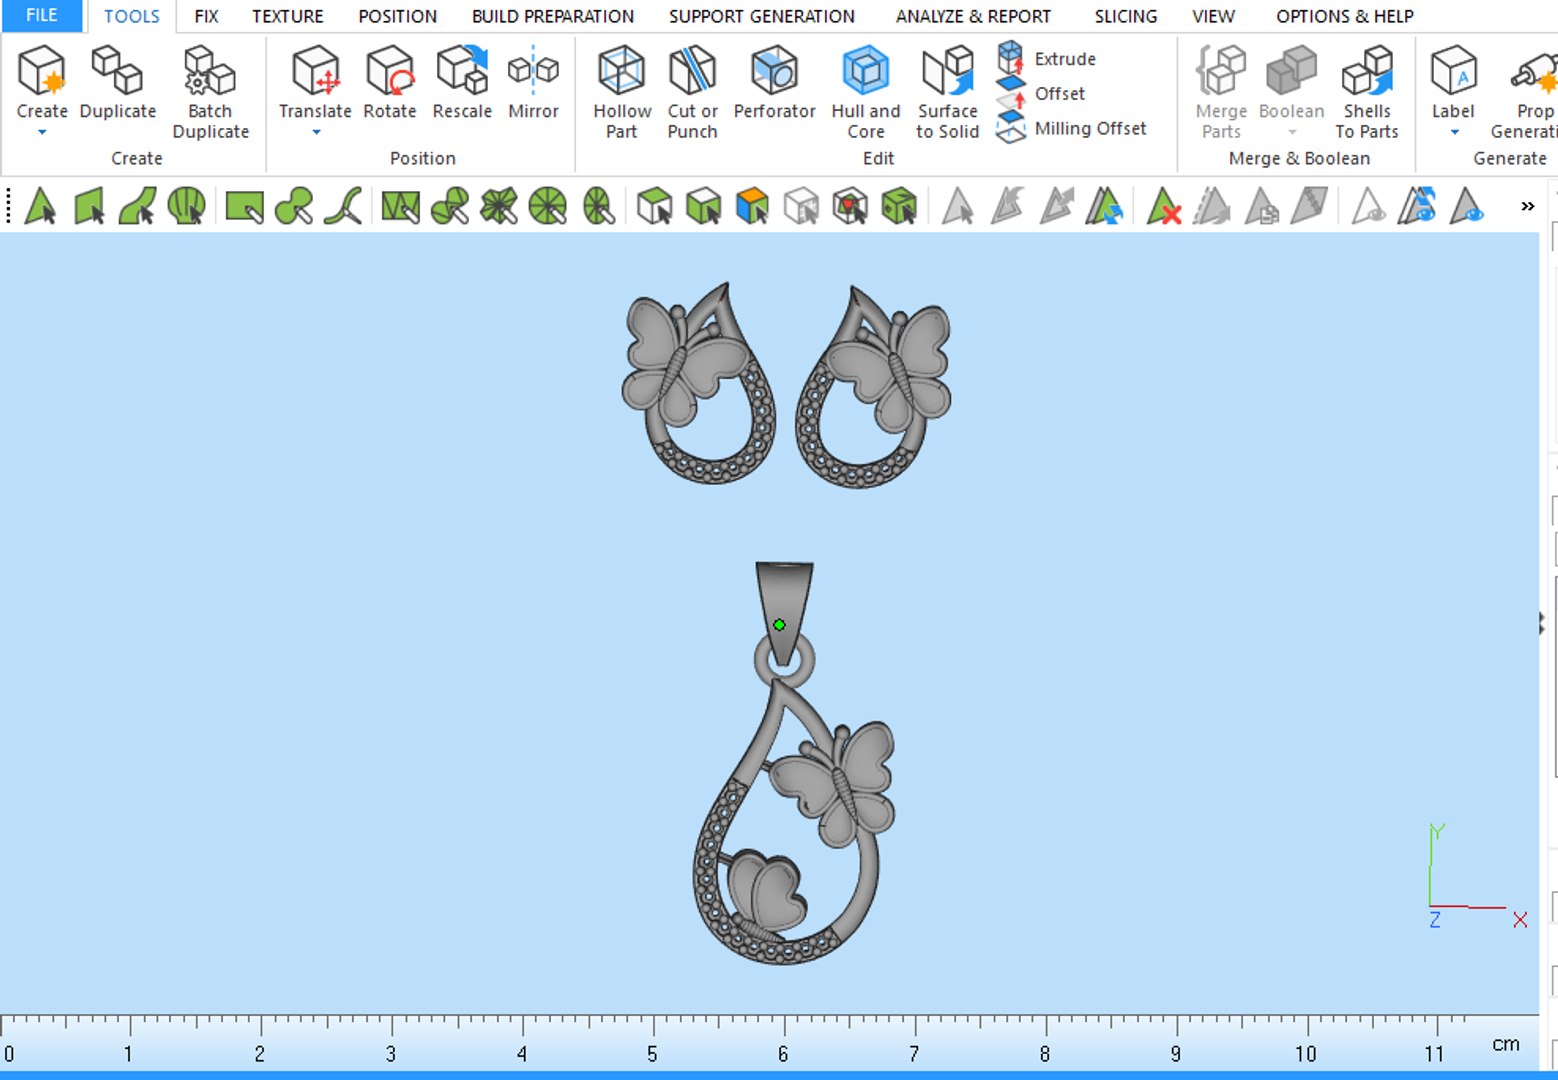Click the oval wheel marking icon
Image resolution: width=1558 pixels, height=1080 pixels.
coord(598,206)
